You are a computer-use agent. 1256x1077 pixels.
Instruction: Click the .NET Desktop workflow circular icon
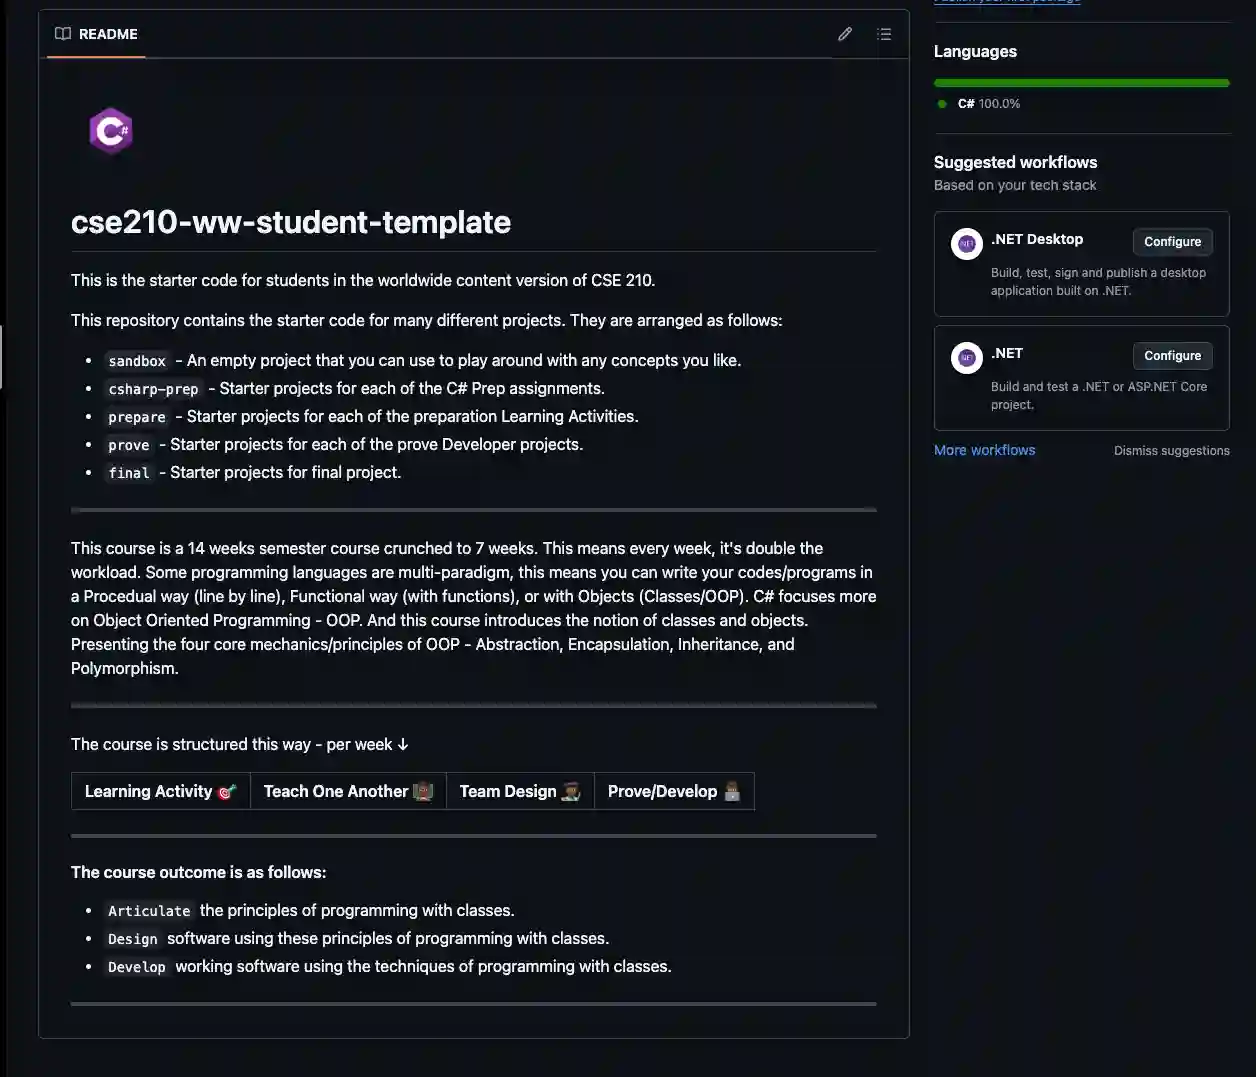coord(966,243)
